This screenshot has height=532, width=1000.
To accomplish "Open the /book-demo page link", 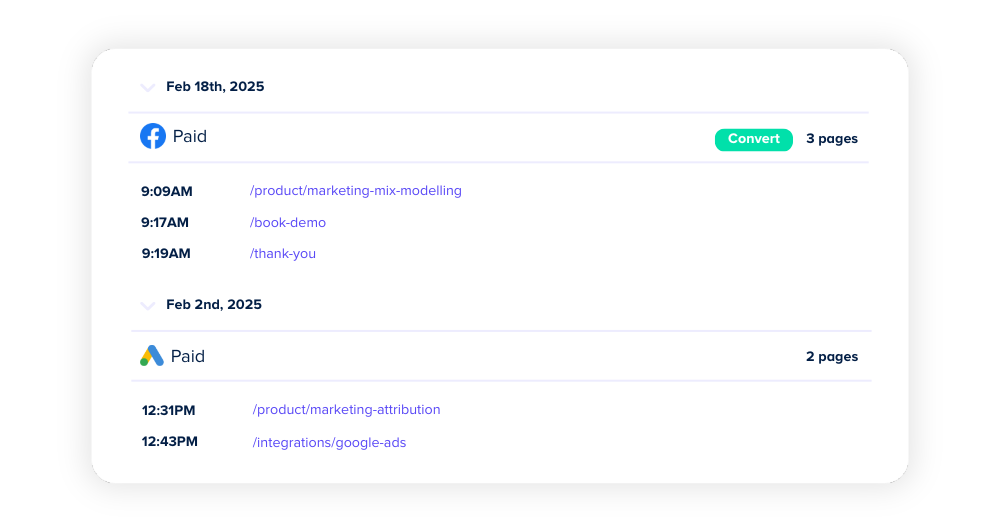I will click(x=288, y=222).
